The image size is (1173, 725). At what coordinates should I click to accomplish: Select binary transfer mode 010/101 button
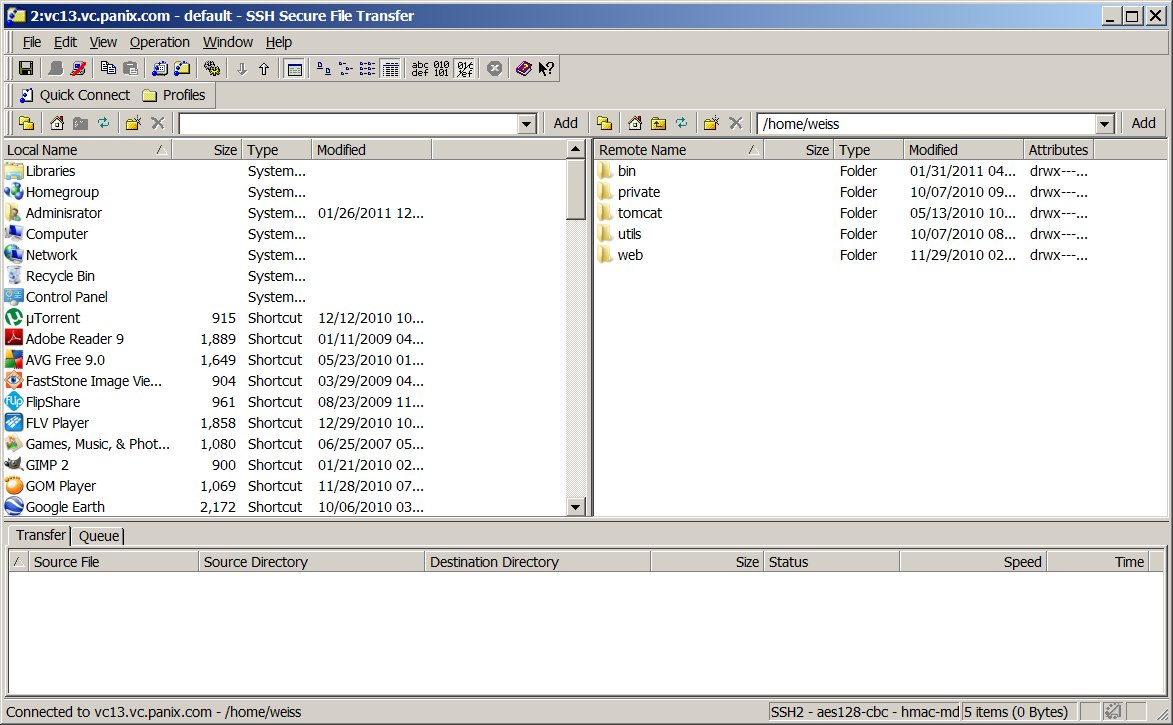(x=442, y=69)
